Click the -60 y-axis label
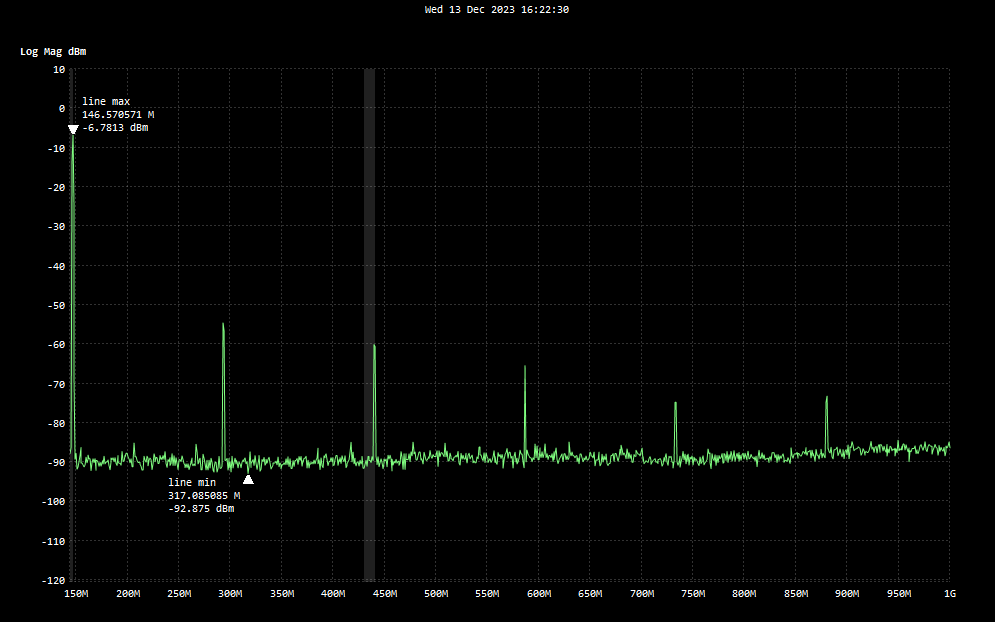This screenshot has width=995, height=622. tap(56, 345)
